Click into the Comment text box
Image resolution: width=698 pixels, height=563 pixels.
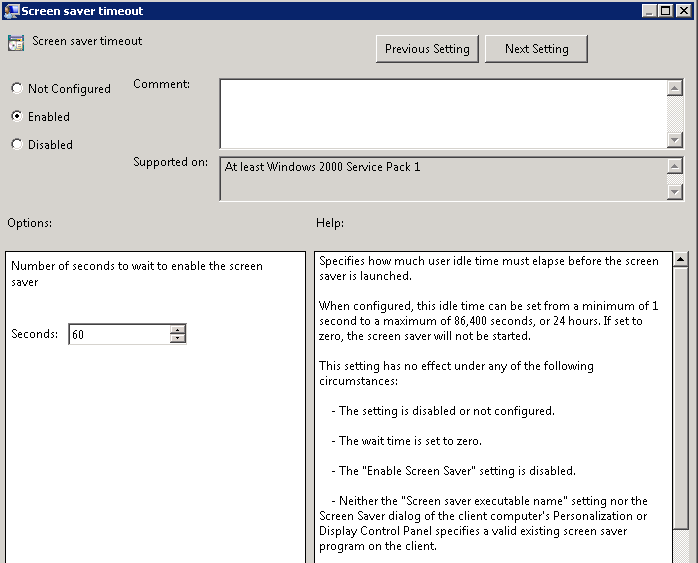click(x=443, y=114)
